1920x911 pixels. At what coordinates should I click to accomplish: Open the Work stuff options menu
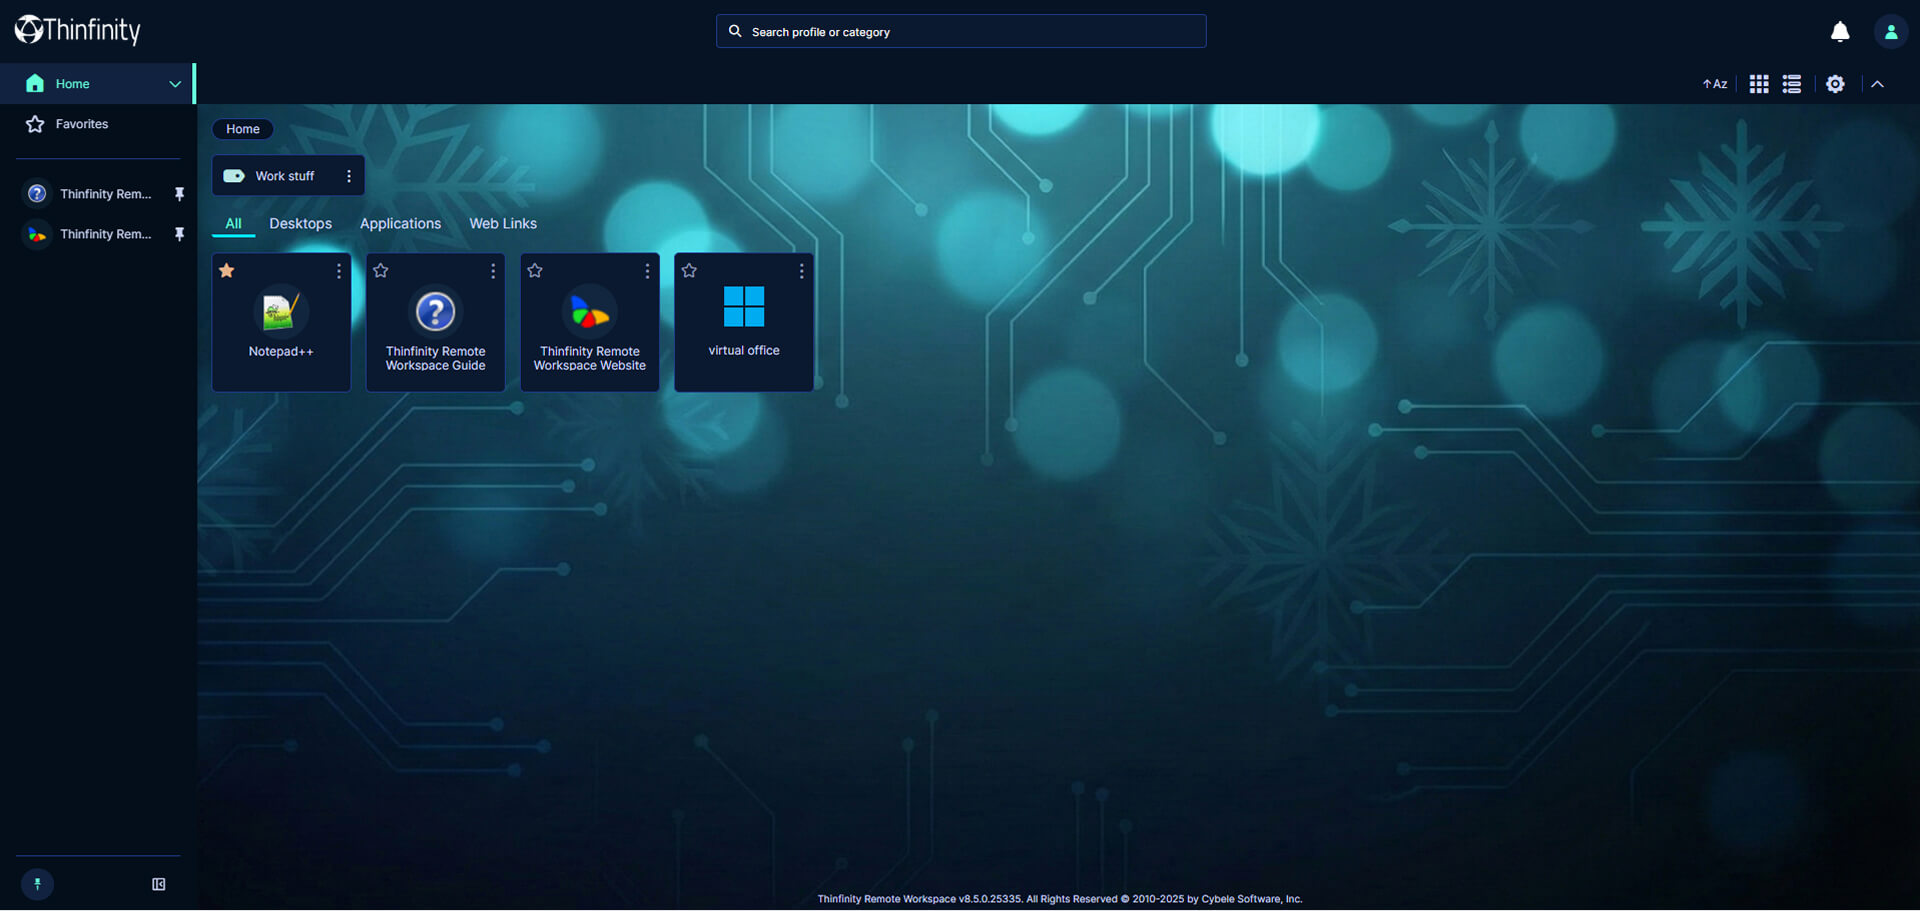click(x=349, y=175)
